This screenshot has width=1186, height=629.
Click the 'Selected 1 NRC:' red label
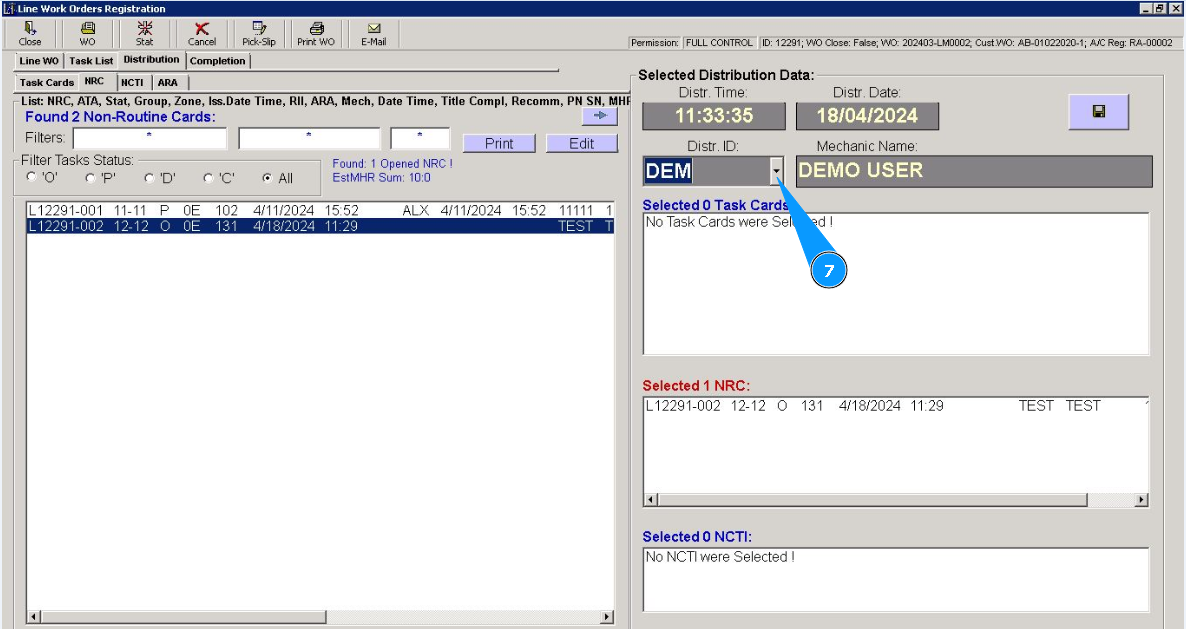[x=697, y=386]
